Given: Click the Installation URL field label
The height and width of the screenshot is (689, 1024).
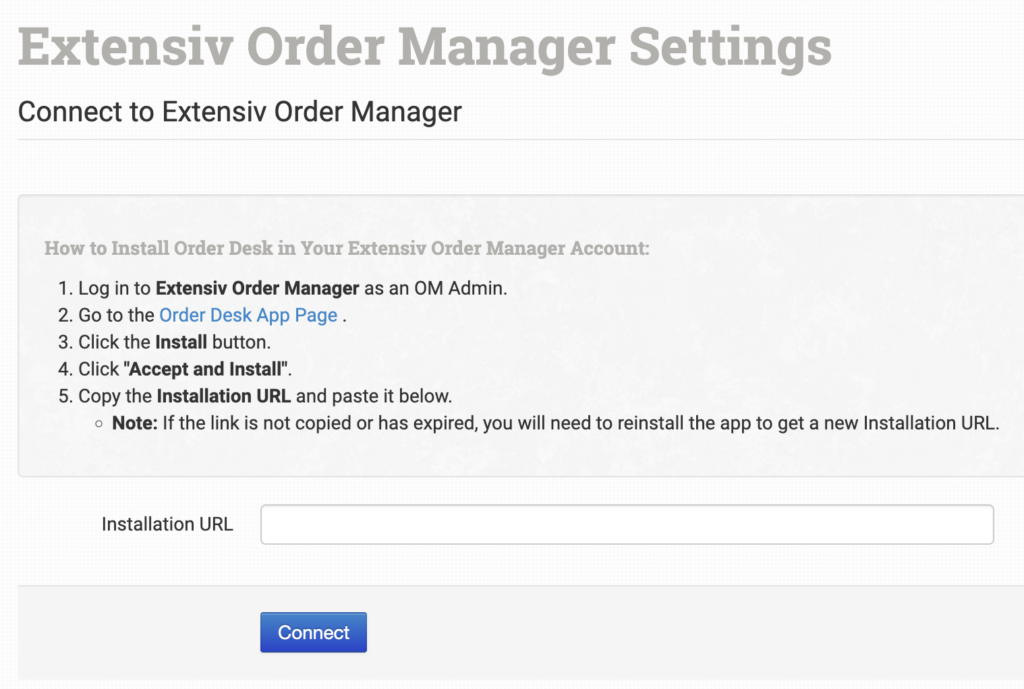Looking at the screenshot, I should (167, 524).
